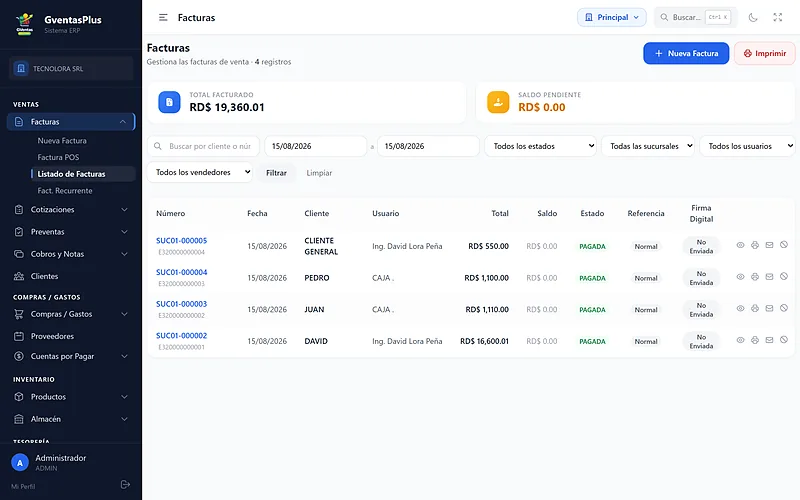Screen dimensions: 800x500
Task: Open the Todos los vendedores dropdown
Action: coord(199,172)
